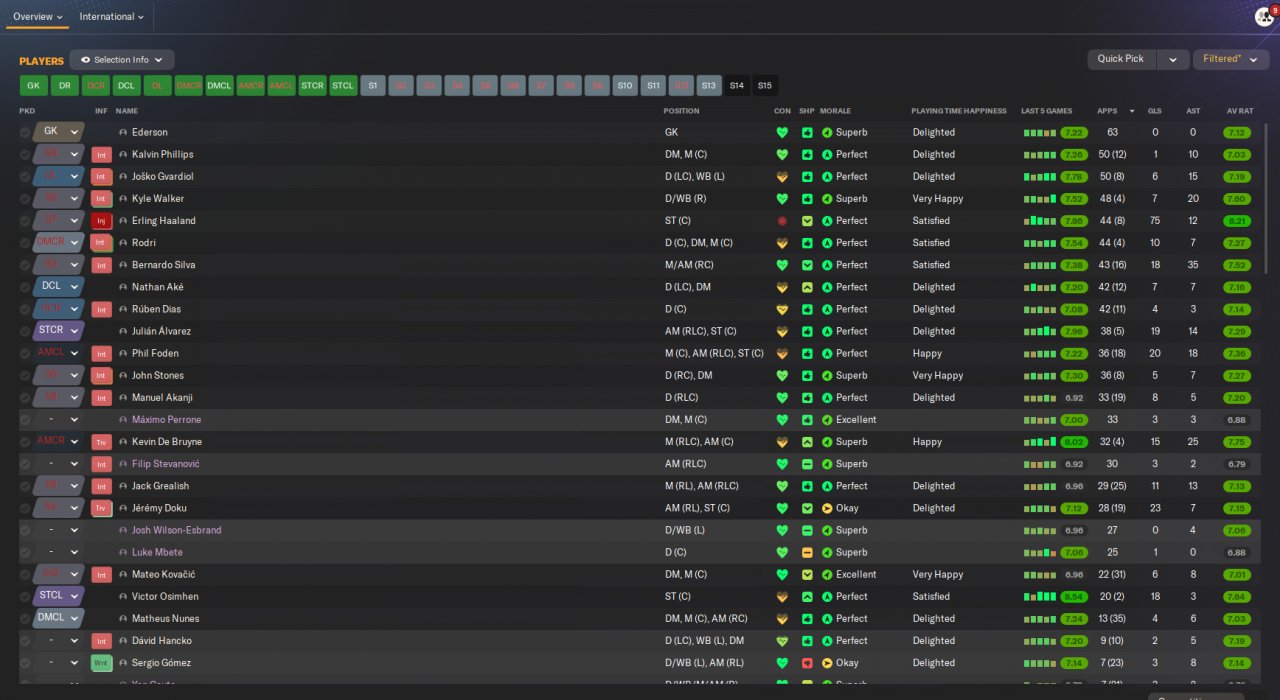This screenshot has height=700, width=1280.
Task: Open the International menu
Action: [111, 17]
